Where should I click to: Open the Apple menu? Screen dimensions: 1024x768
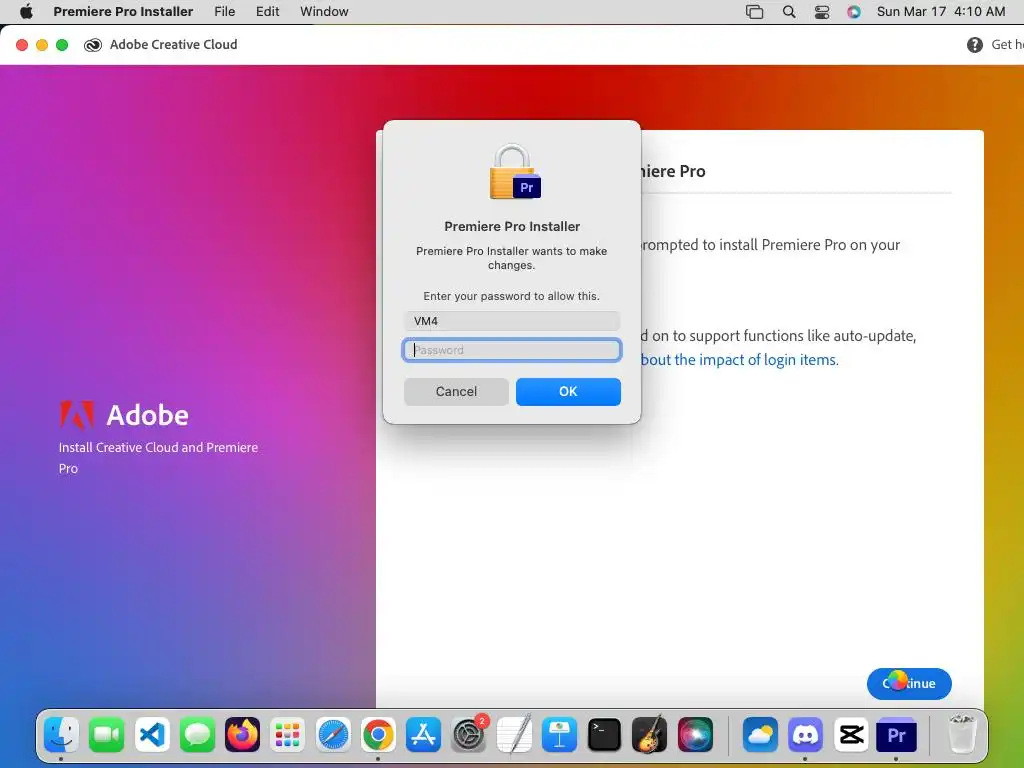(26, 11)
